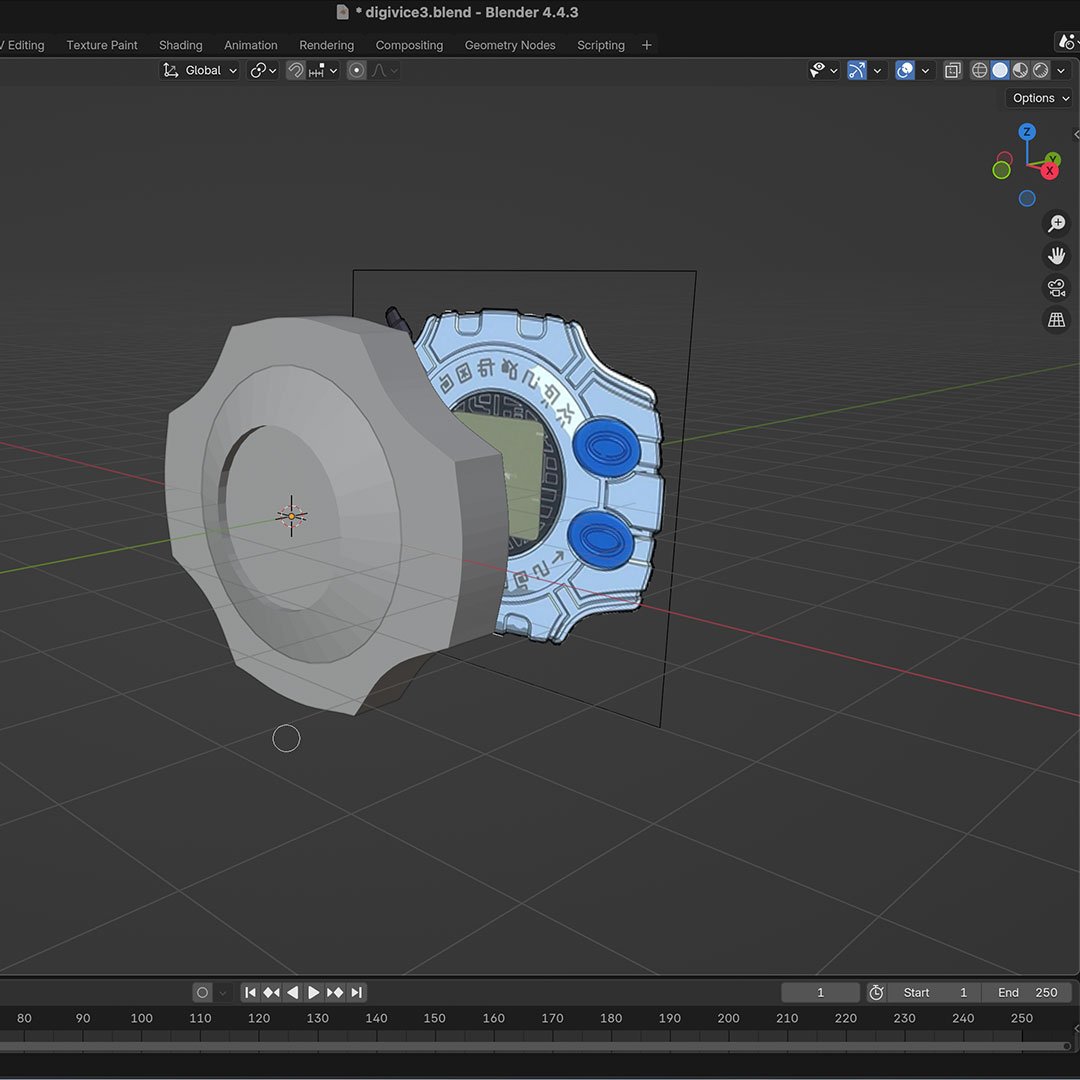The height and width of the screenshot is (1080, 1080).
Task: Expand the object visibility options arrow
Action: (833, 70)
